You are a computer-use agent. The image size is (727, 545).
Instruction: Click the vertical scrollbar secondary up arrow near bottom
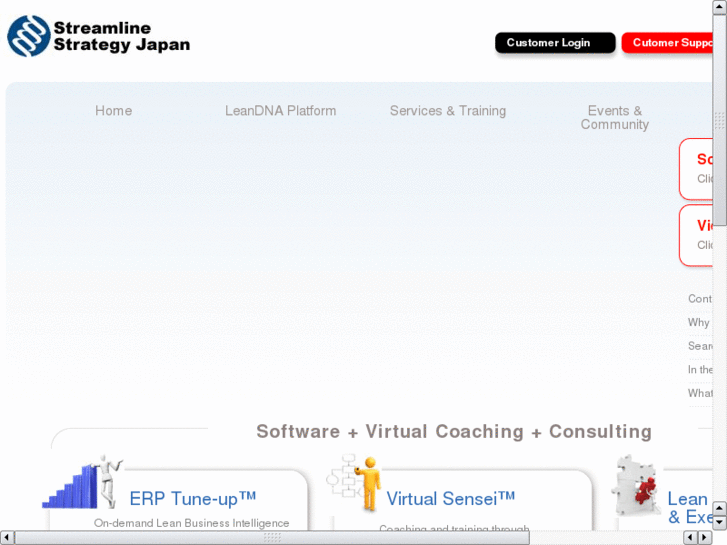pos(720,508)
